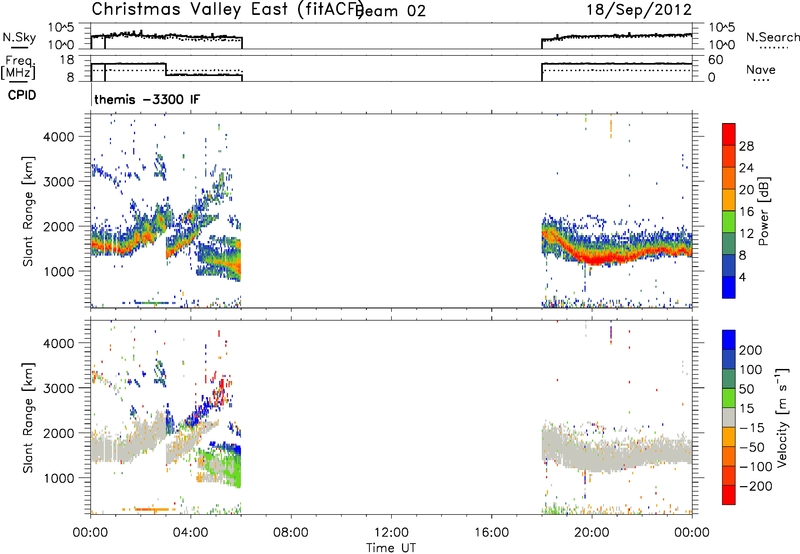Click the '08:00' time axis tick
Screen dimensions: 800x554
pos(291,533)
